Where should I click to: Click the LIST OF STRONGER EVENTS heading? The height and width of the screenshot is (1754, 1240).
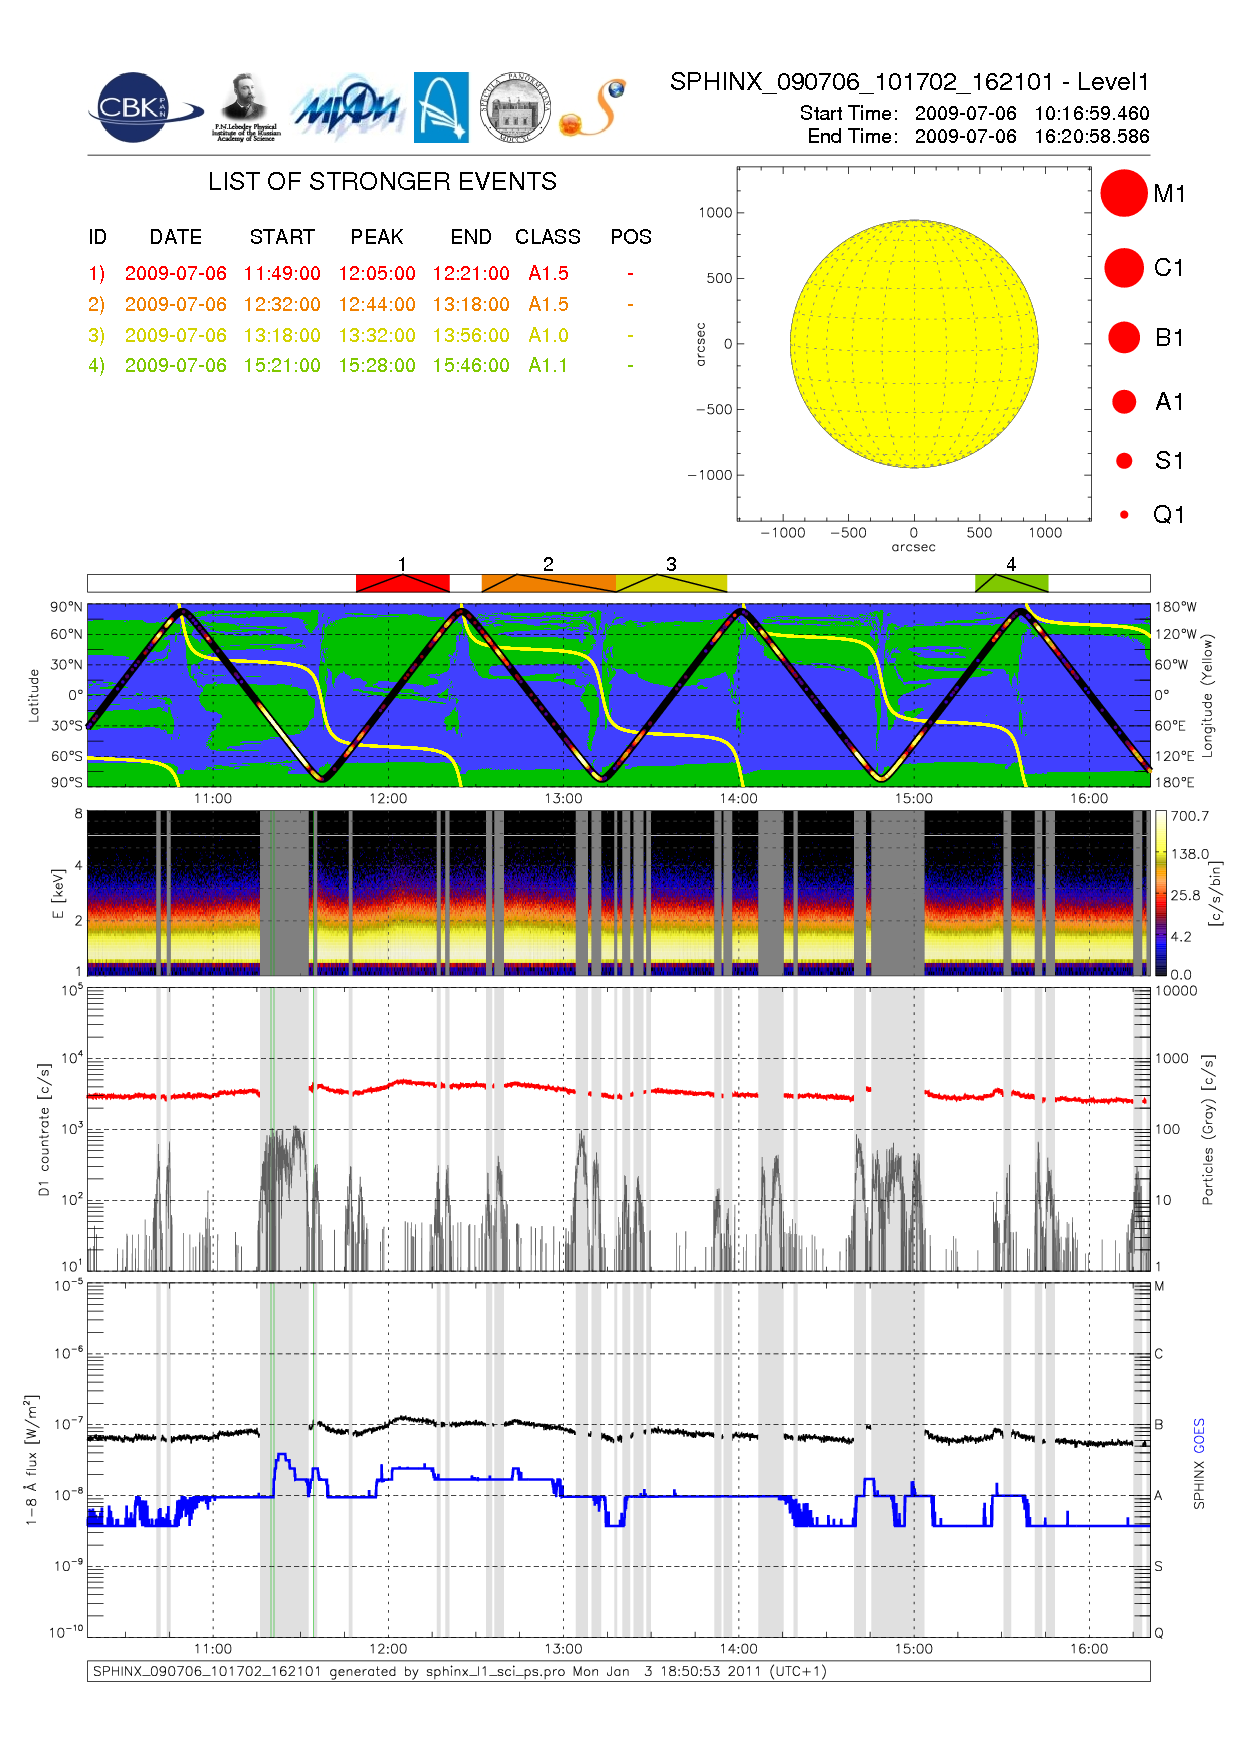[382, 182]
